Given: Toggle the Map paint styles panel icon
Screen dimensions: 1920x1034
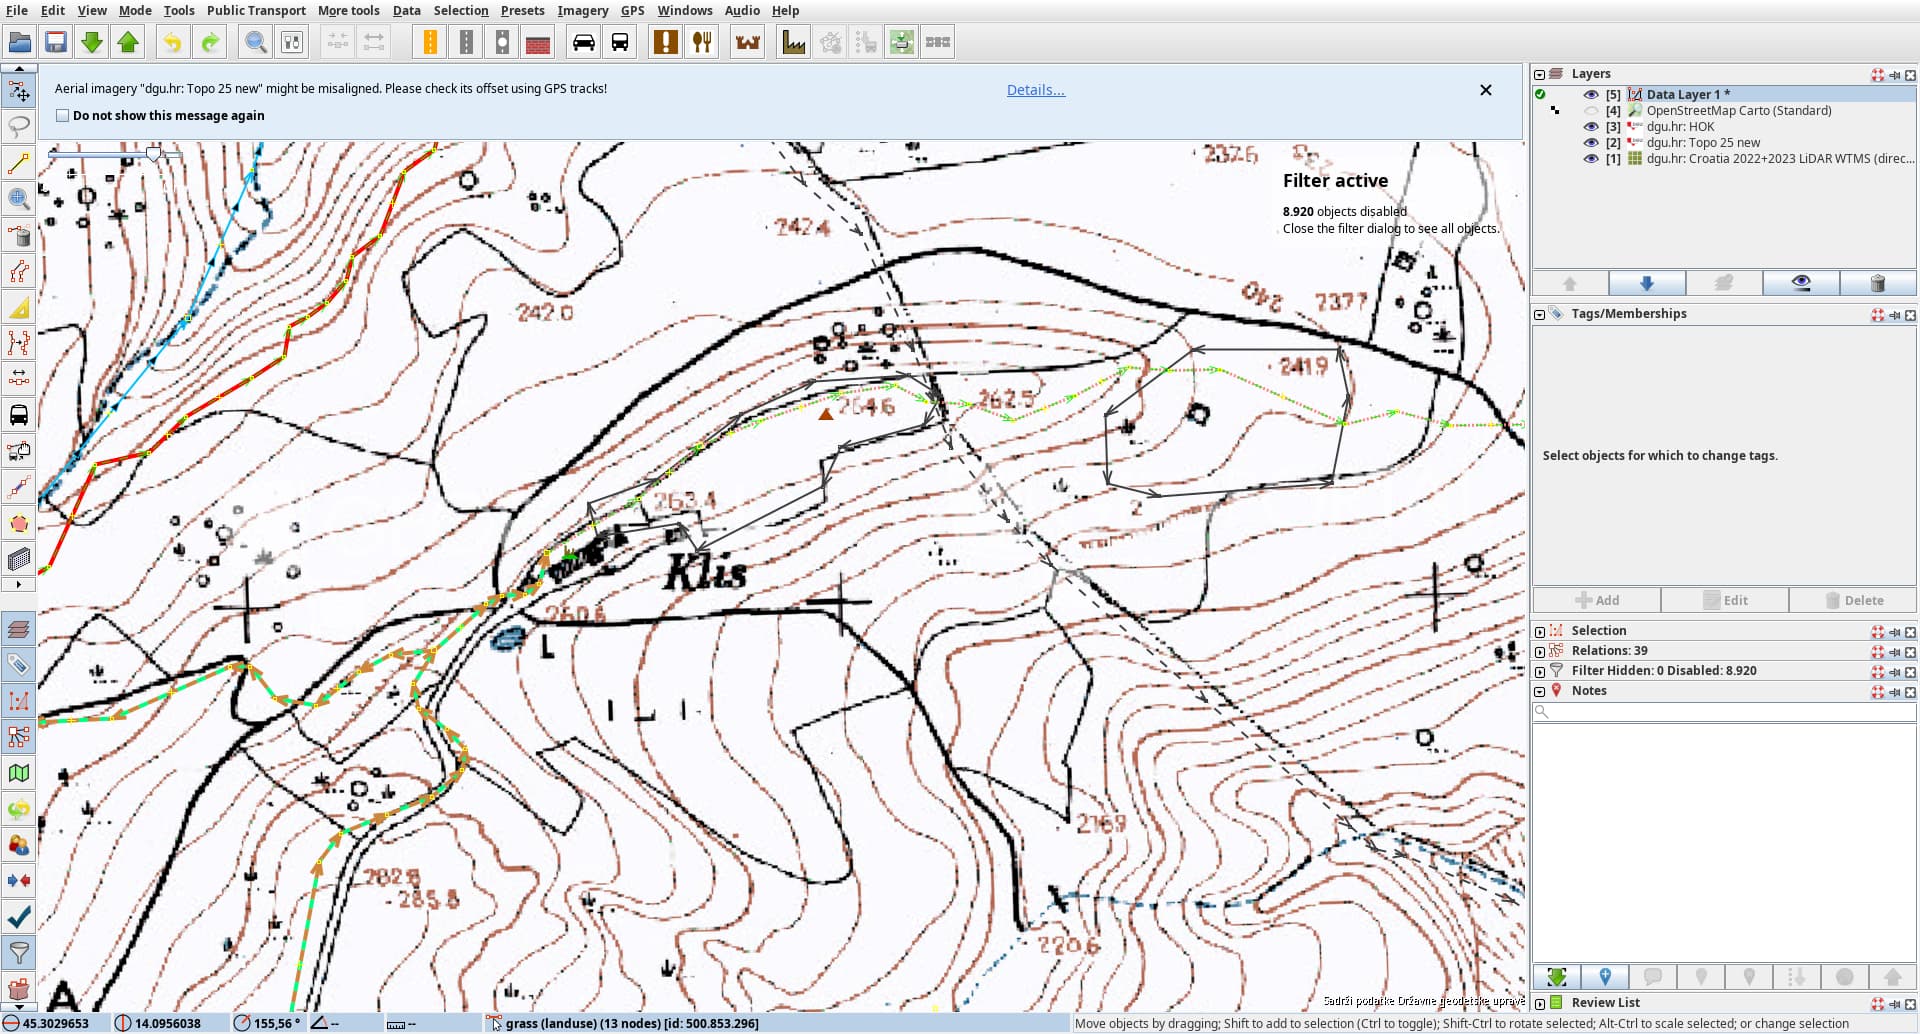Looking at the screenshot, I should (x=19, y=773).
